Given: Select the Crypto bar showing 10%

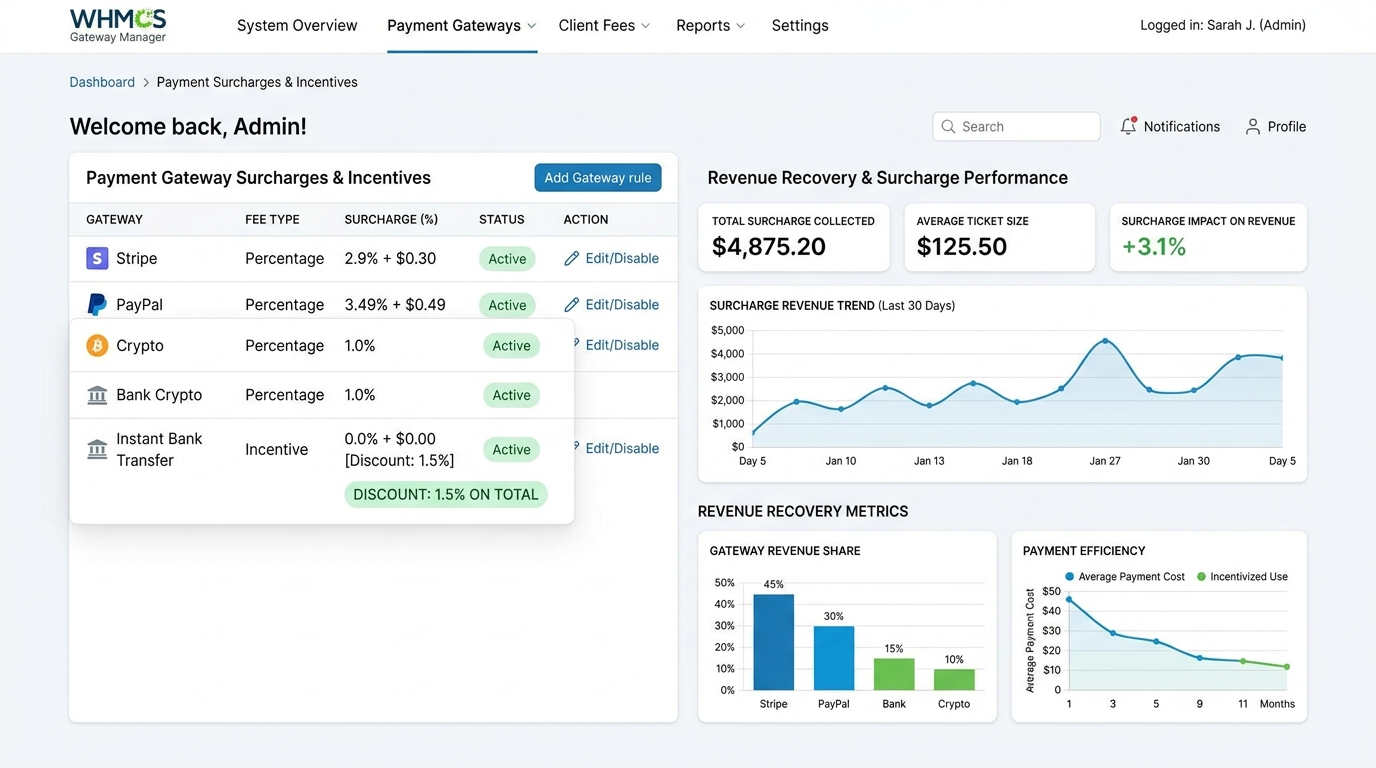Looking at the screenshot, I should point(954,680).
